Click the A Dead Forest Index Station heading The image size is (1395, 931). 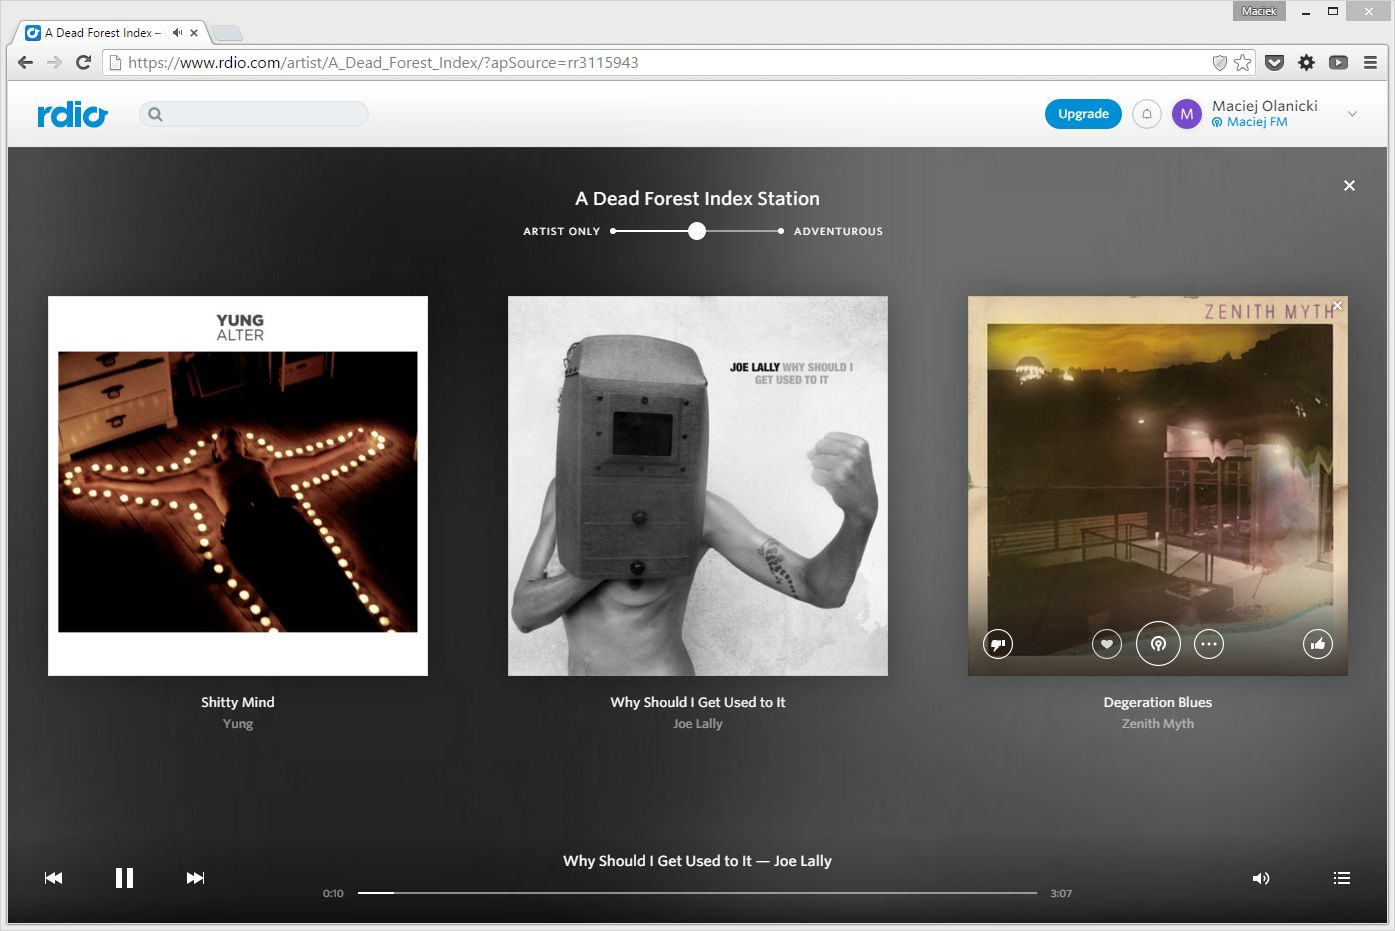(x=697, y=198)
